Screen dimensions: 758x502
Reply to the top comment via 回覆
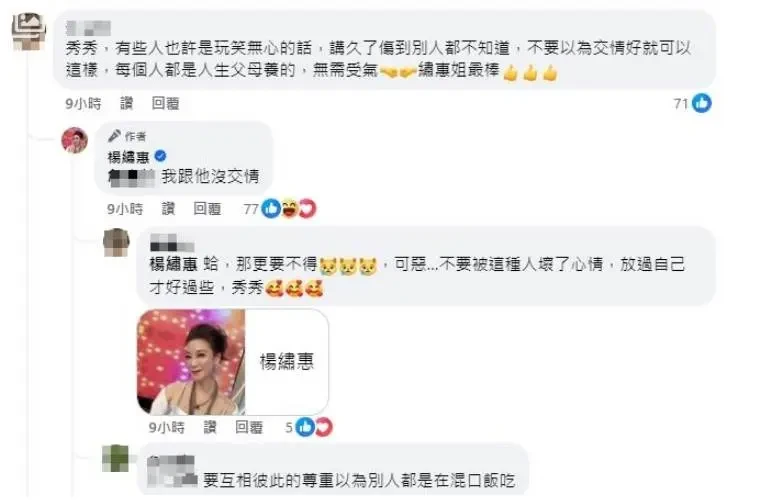(x=165, y=103)
